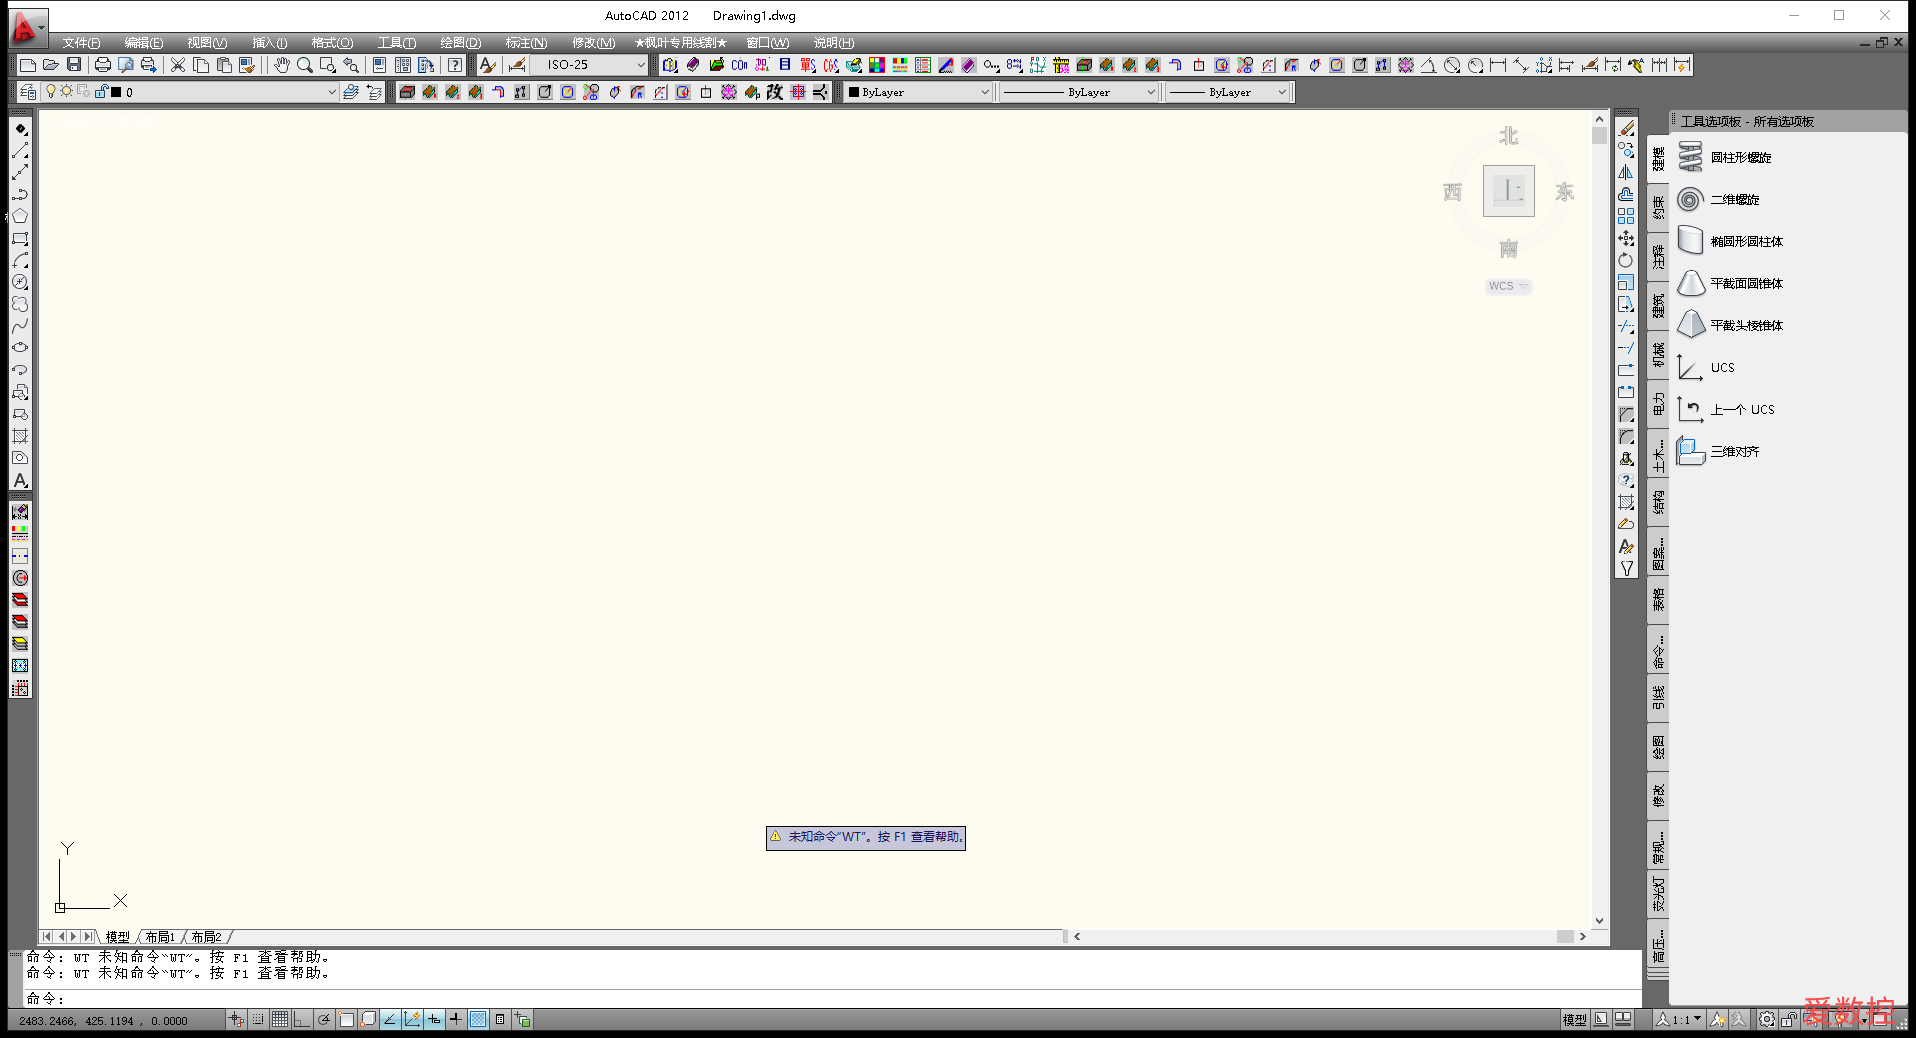Screen dimensions: 1916x1038
Task: Click the ViewCube 上 top face
Action: 1508,191
